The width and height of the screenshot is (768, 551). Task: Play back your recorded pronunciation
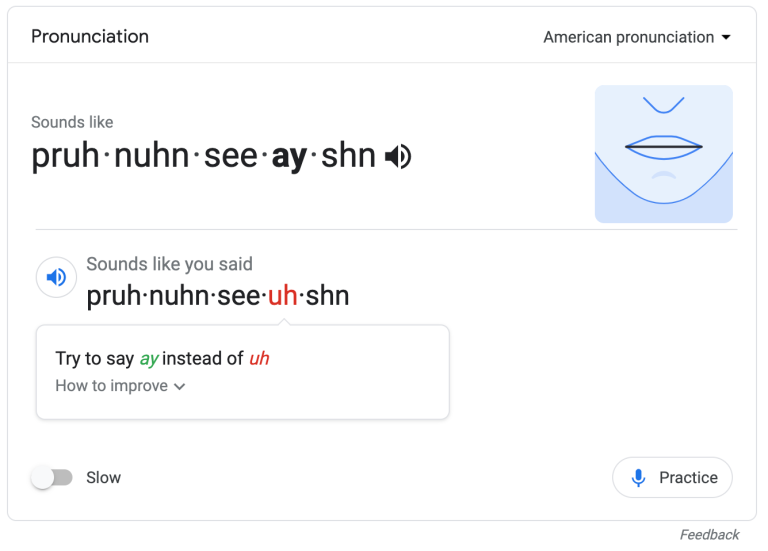coord(57,277)
